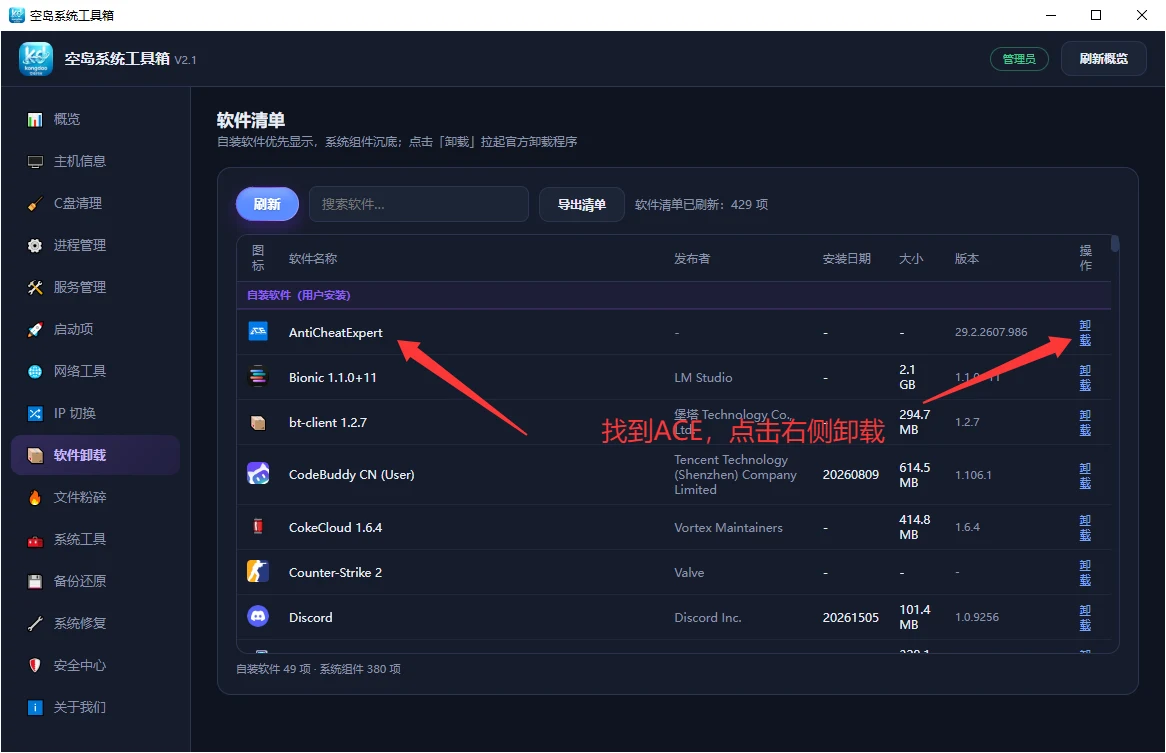This screenshot has width=1166, height=753.
Task: Click the 发布者 column header
Action: coord(692,259)
